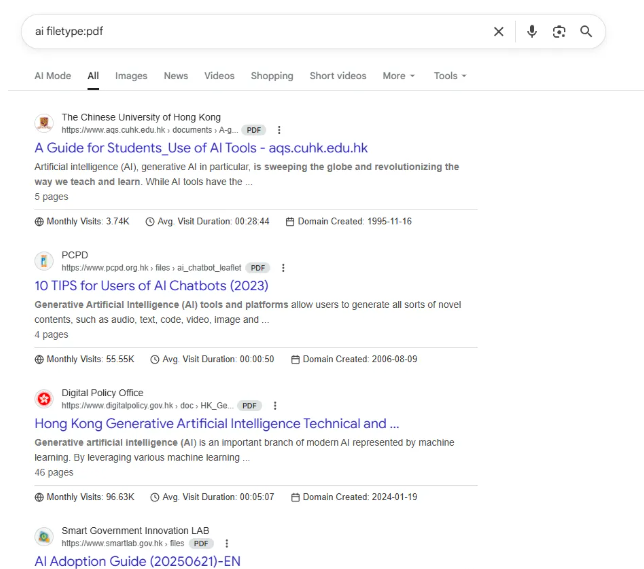Click the Digital Policy Office favicon
Screen dimensions: 644x569
click(x=44, y=399)
